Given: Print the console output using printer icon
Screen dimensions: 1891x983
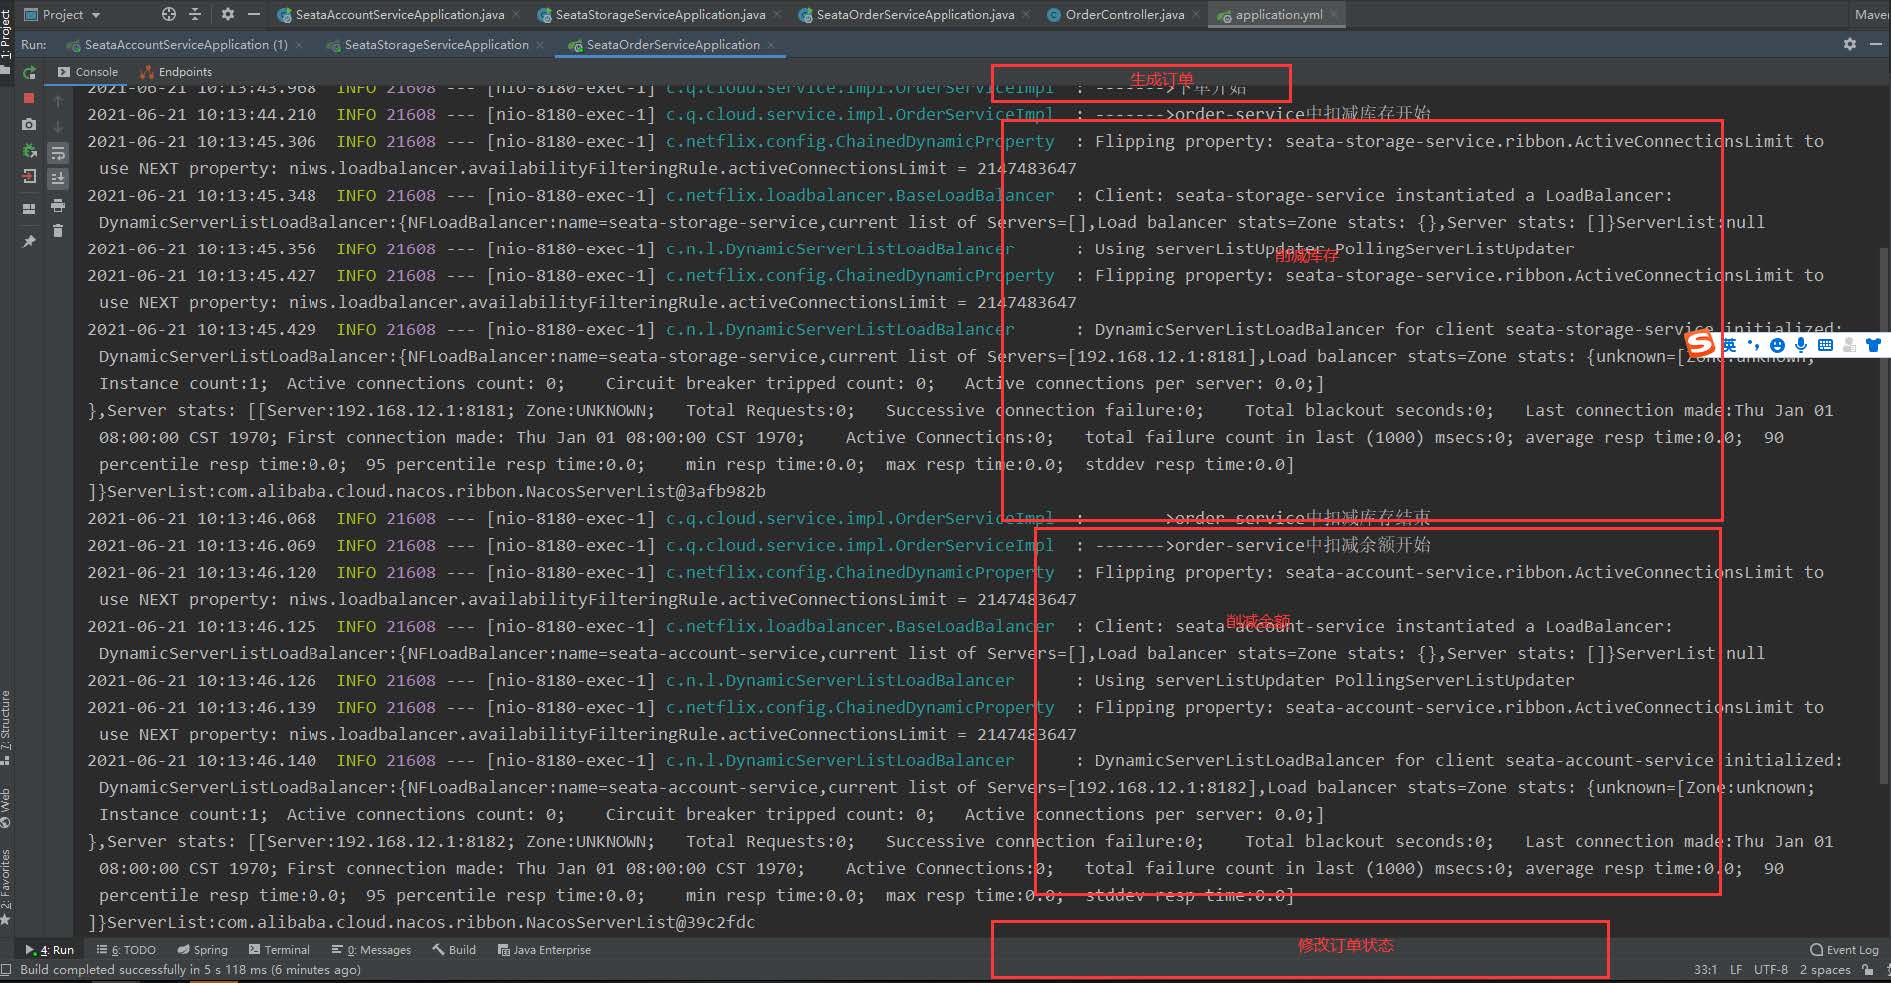Looking at the screenshot, I should [58, 205].
